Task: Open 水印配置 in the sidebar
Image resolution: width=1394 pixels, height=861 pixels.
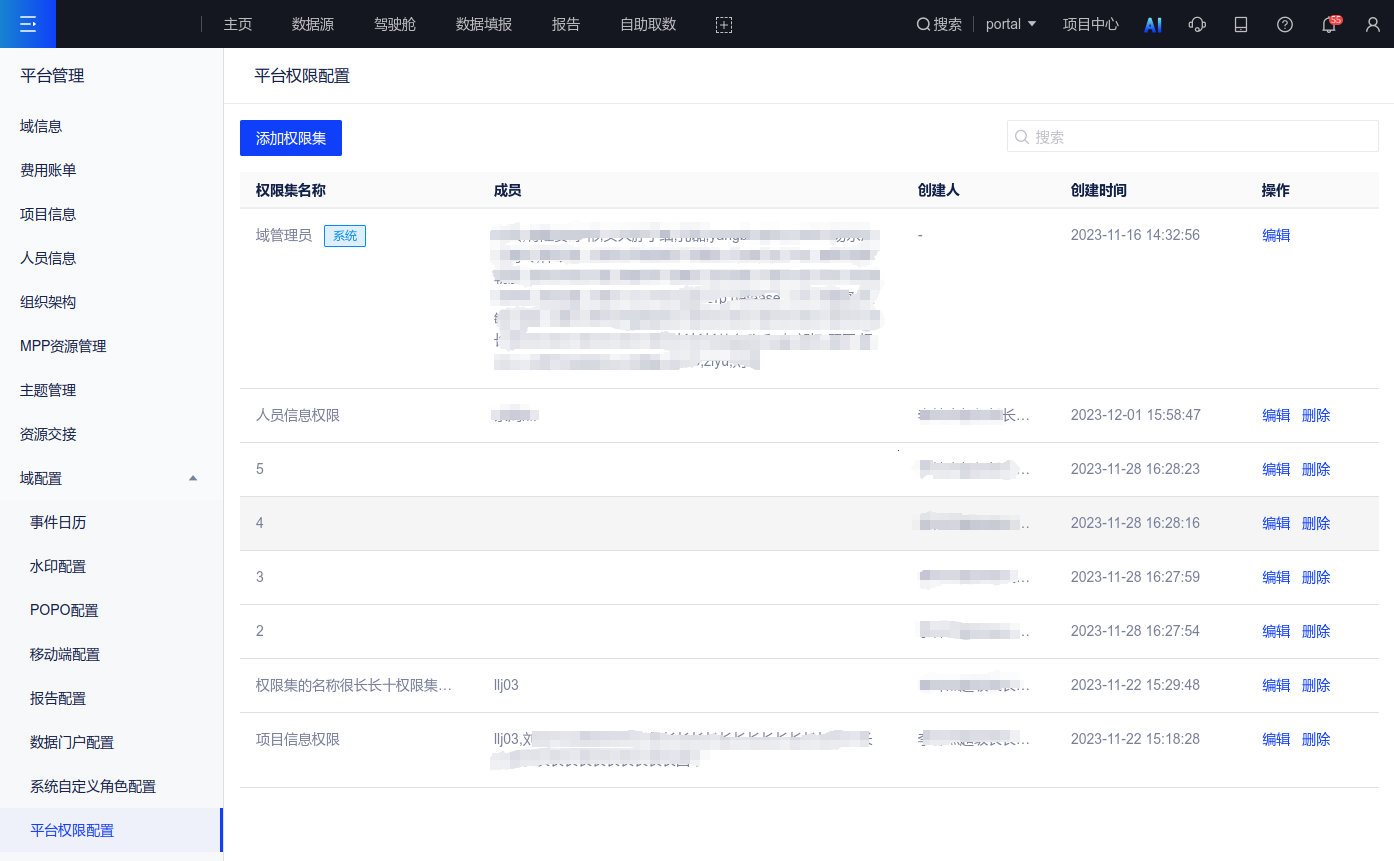Action: (x=58, y=566)
